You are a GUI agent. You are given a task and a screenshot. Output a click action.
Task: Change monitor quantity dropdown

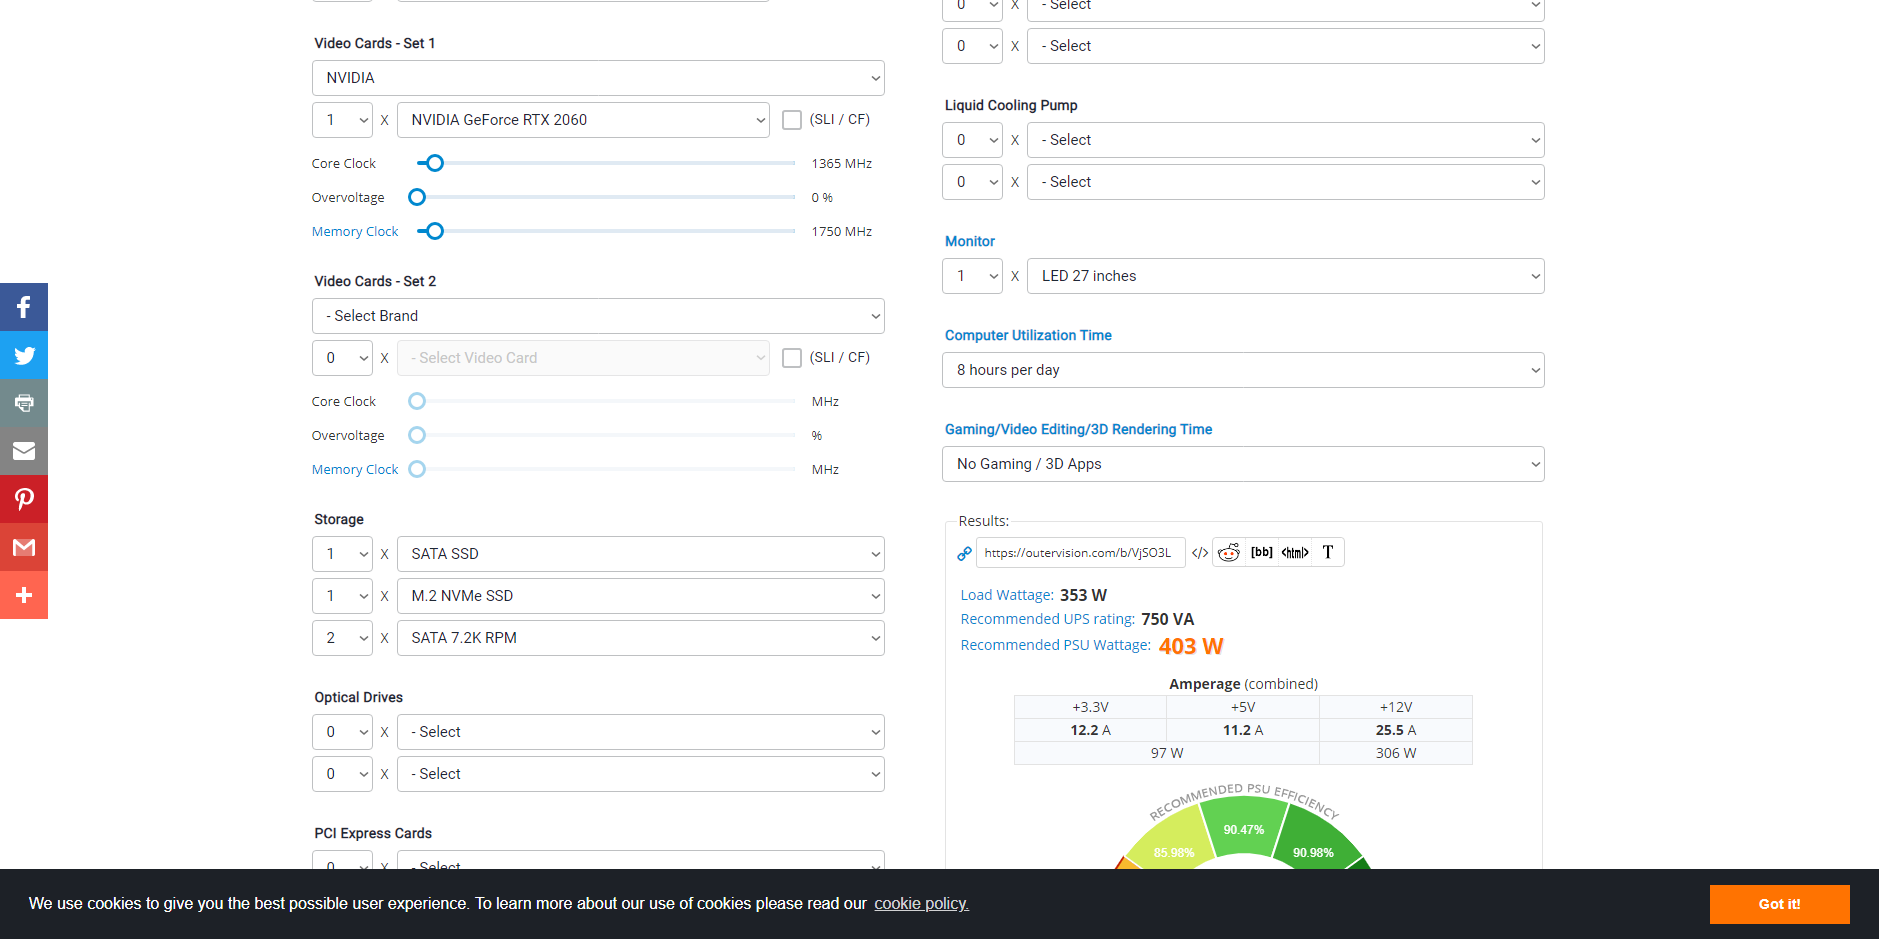(x=972, y=276)
